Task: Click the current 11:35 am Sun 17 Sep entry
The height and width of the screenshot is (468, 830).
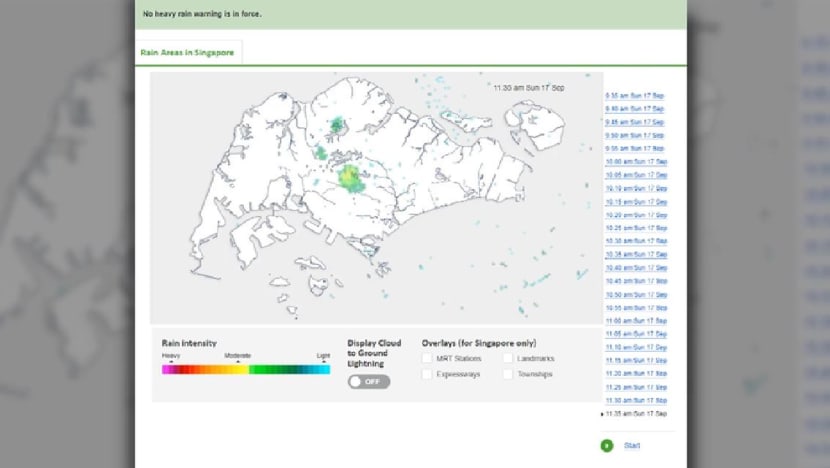Action: point(636,413)
